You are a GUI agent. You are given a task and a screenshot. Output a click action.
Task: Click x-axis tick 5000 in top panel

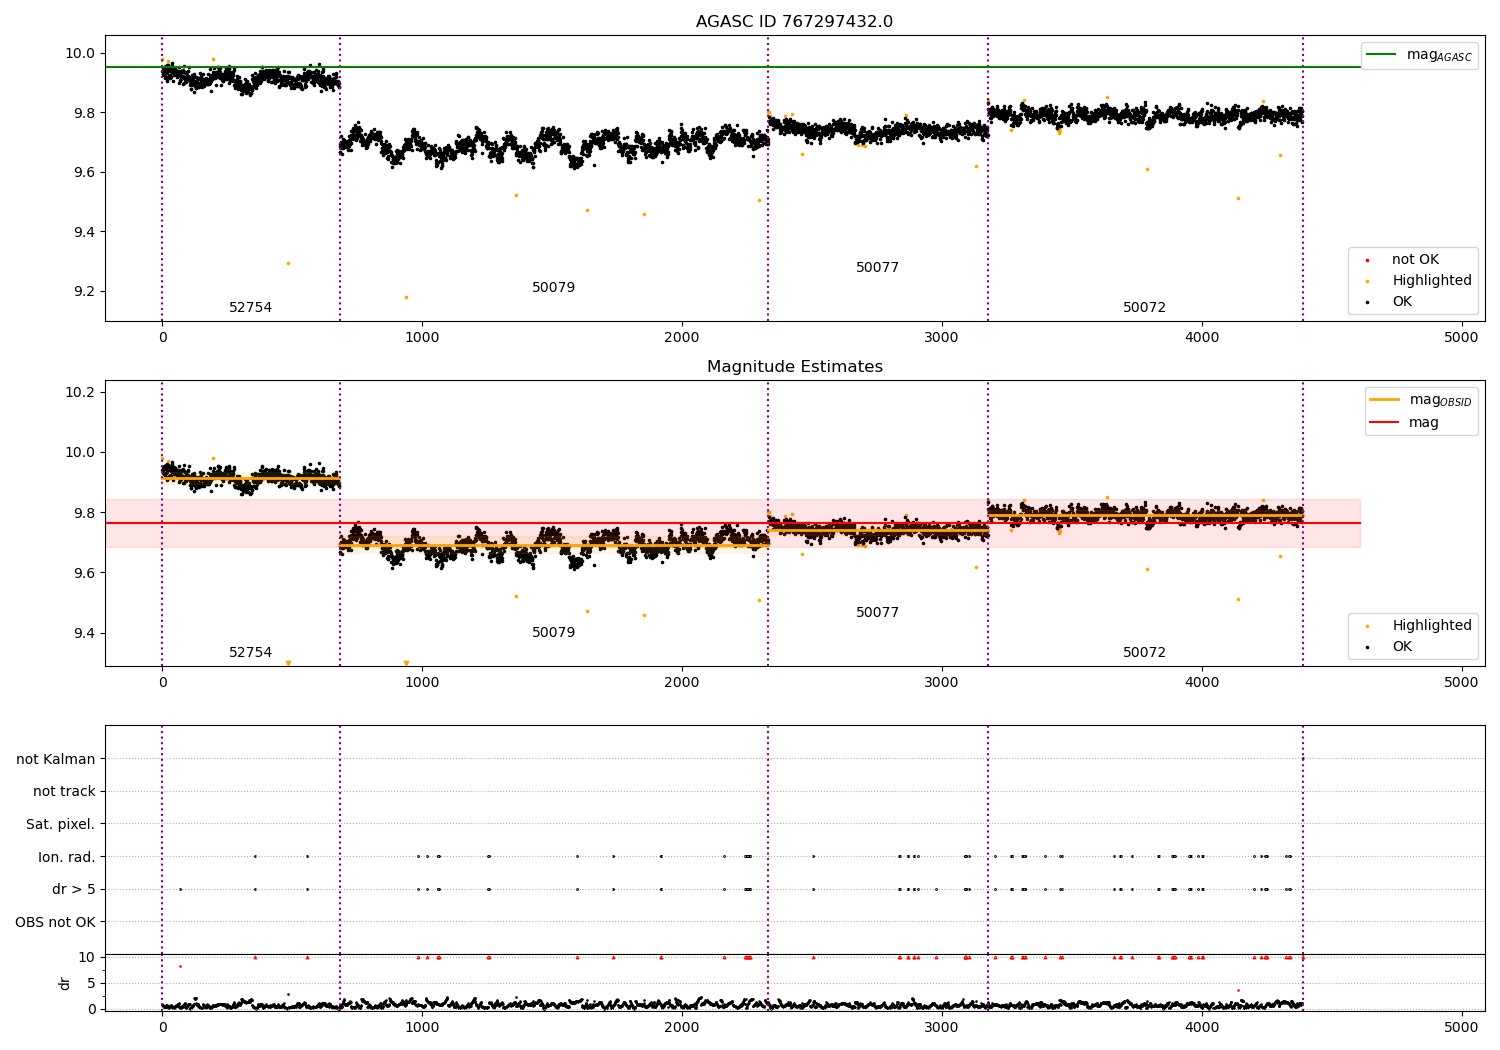coord(1461,338)
